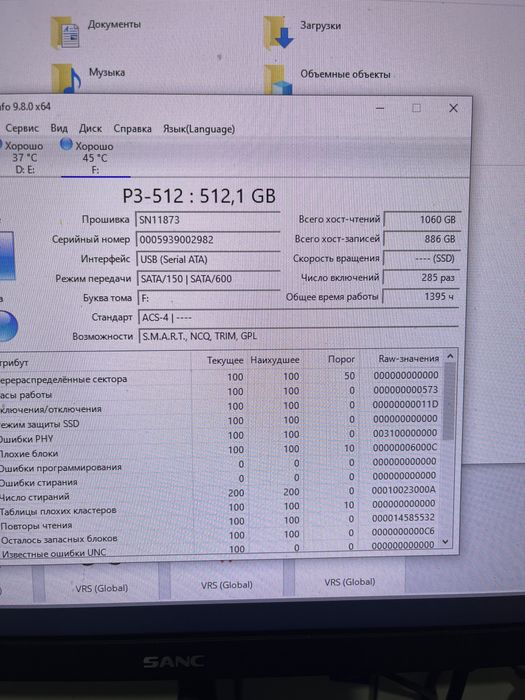525x700 pixels.
Task: Click the Наихудшее column header
Action: click(275, 360)
